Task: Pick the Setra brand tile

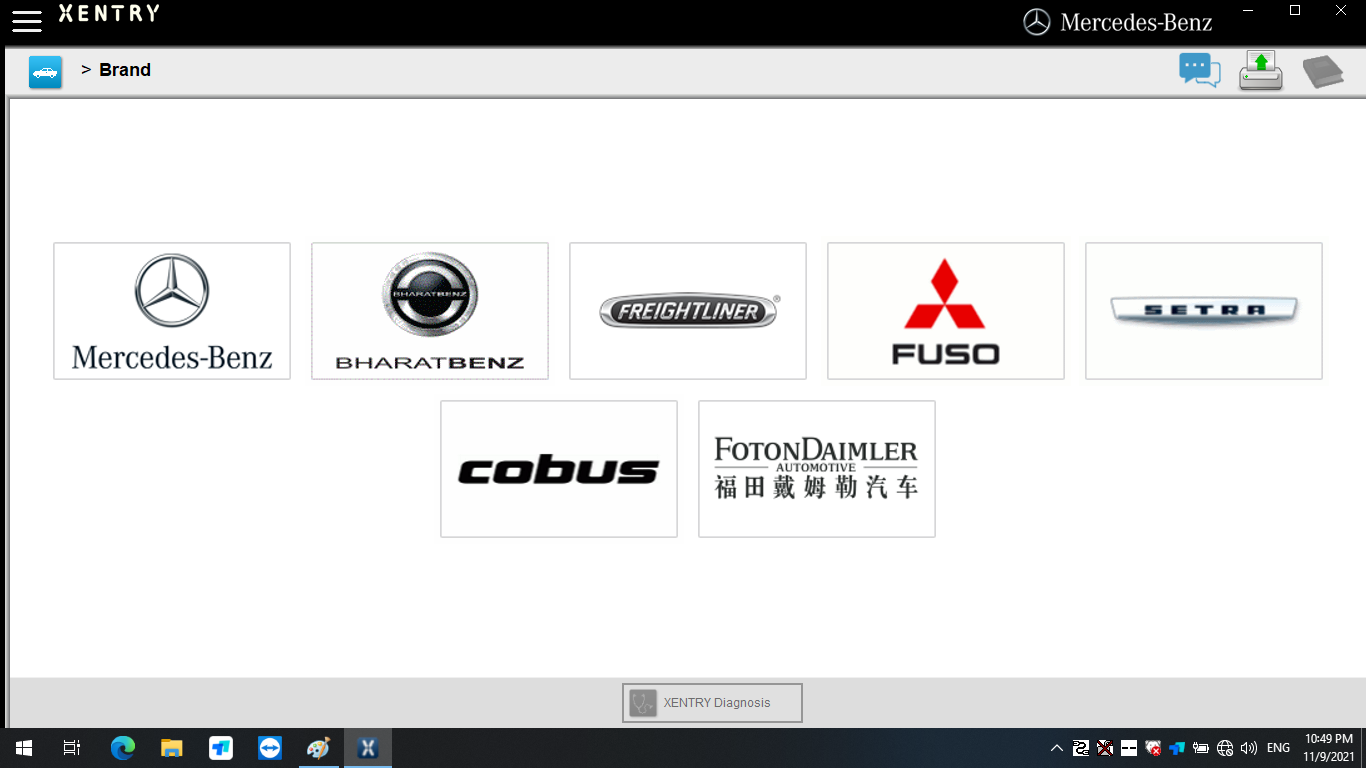Action: 1203,311
